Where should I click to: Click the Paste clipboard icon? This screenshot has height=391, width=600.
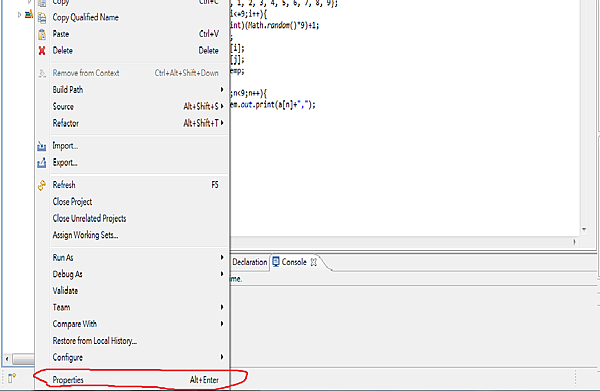point(42,34)
